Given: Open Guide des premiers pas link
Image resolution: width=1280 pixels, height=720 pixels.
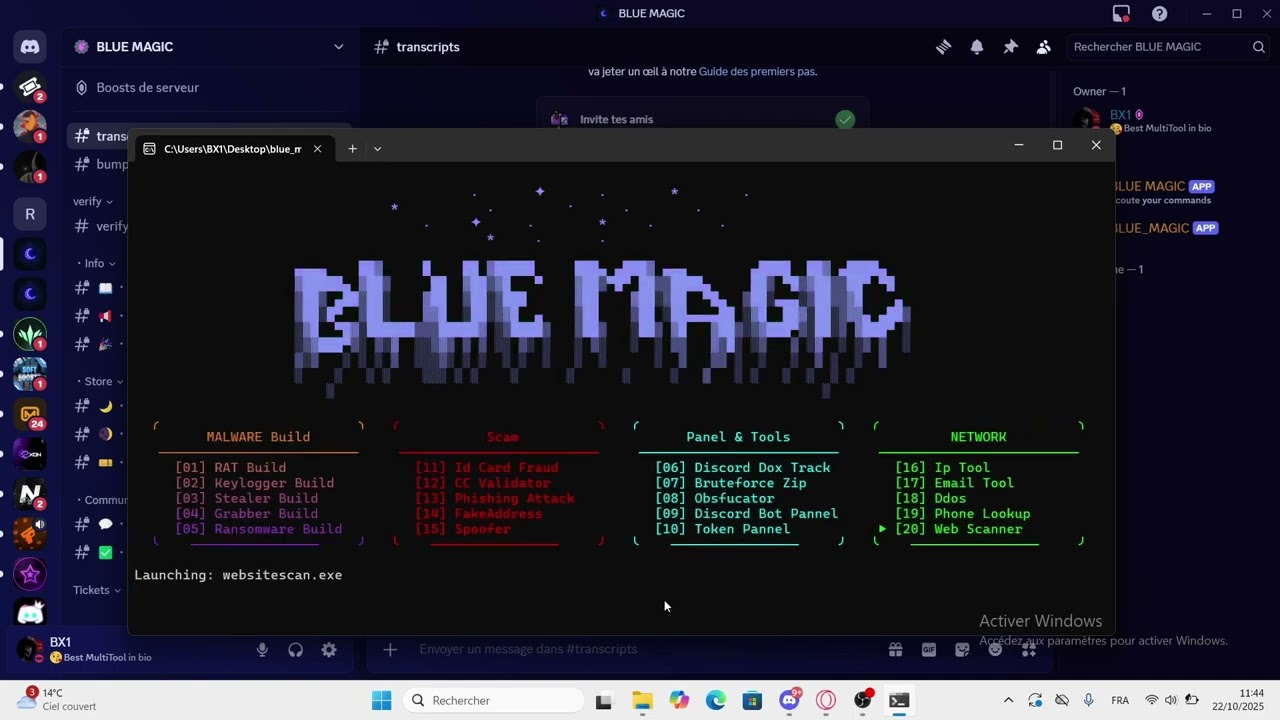Looking at the screenshot, I should [757, 72].
